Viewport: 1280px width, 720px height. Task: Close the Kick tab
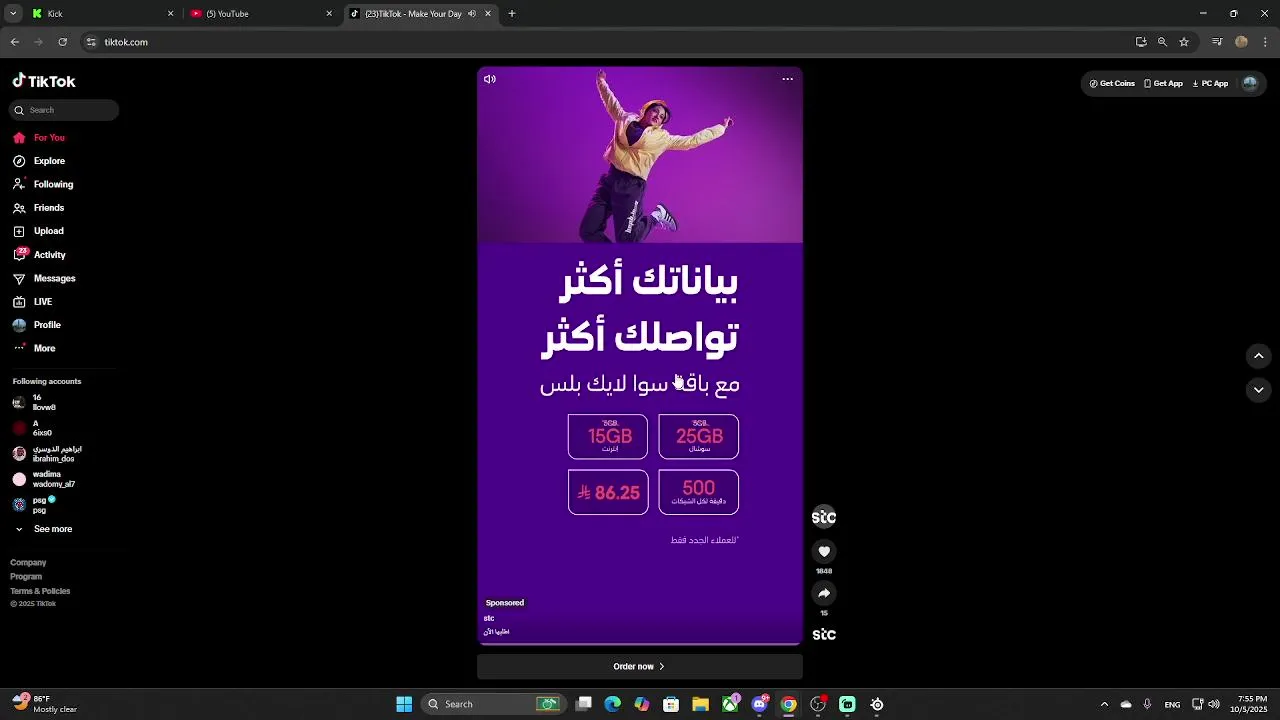(x=170, y=14)
